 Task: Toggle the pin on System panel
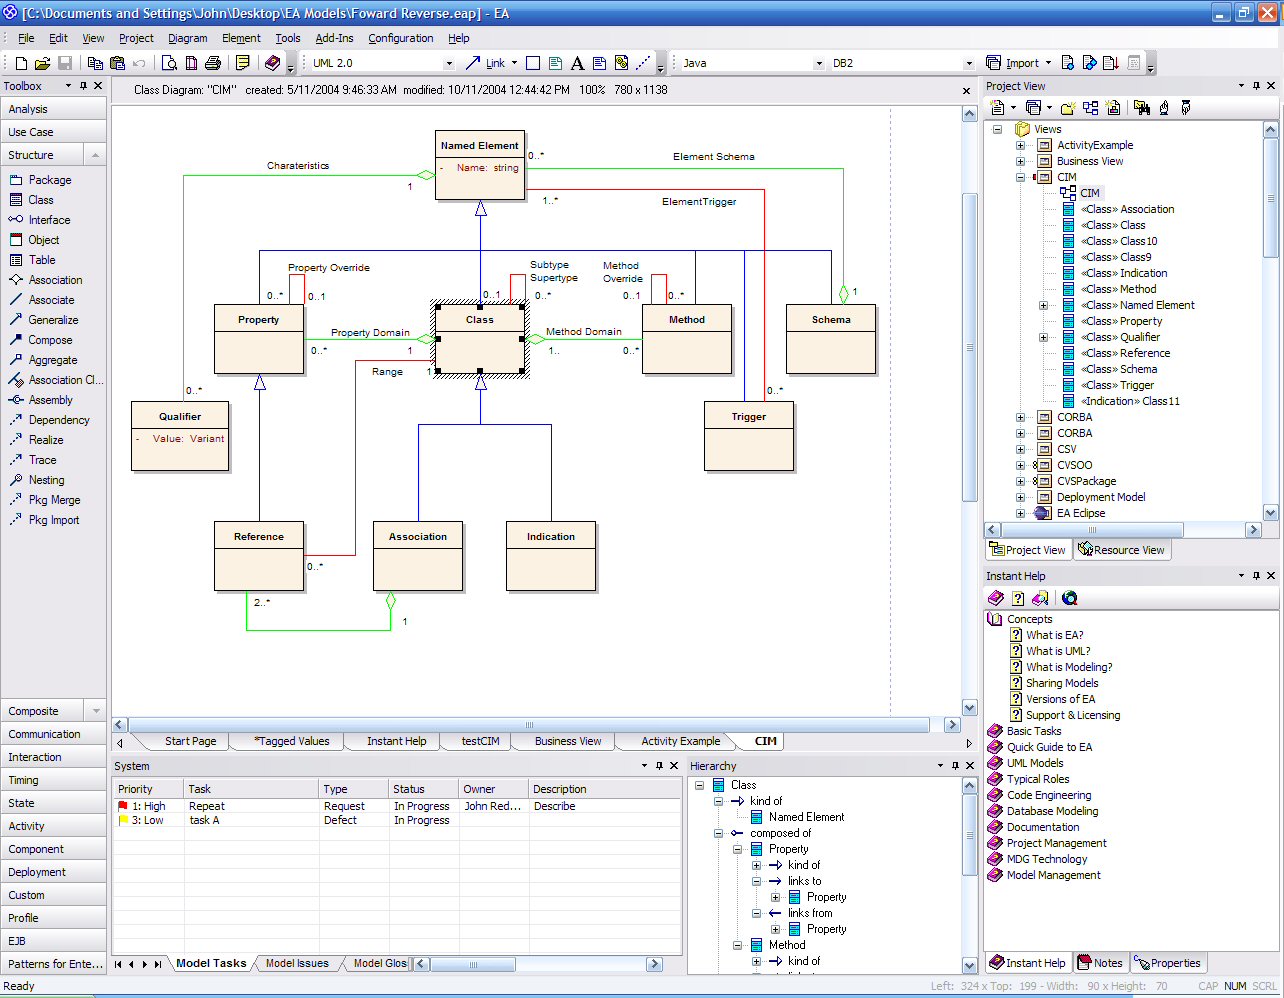click(659, 766)
